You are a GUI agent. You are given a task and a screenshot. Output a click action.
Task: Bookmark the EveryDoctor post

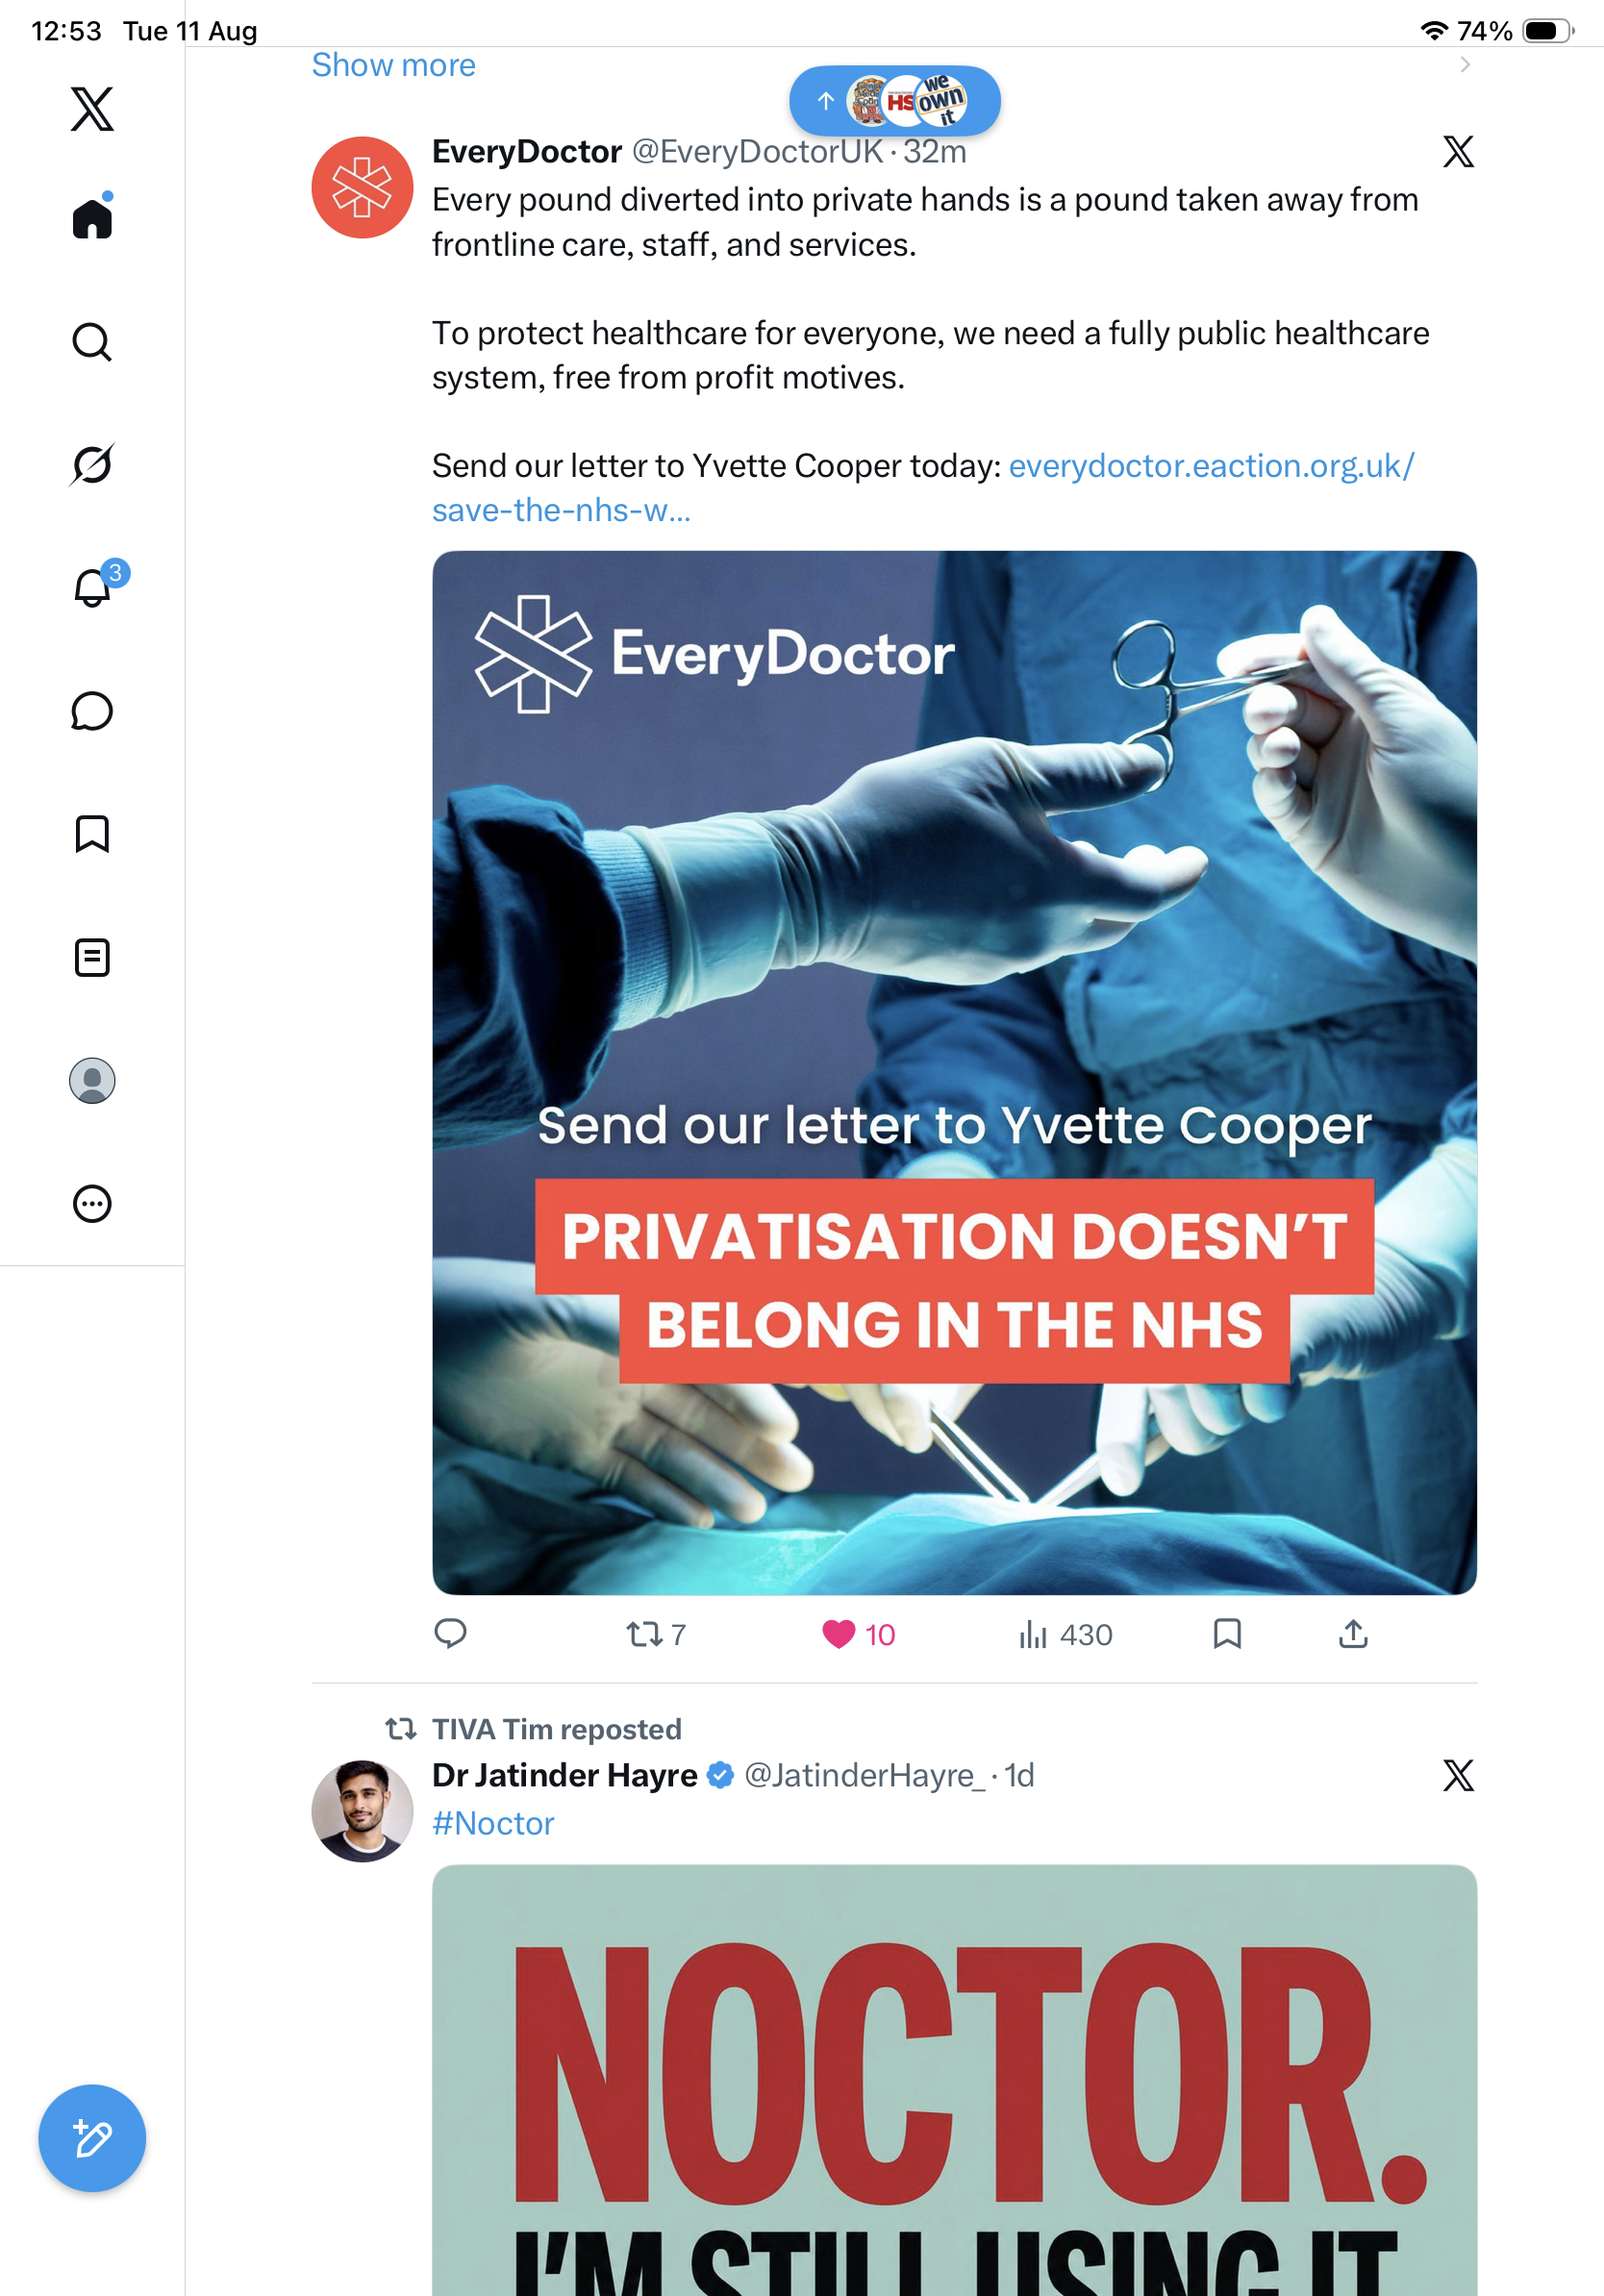1227,1634
